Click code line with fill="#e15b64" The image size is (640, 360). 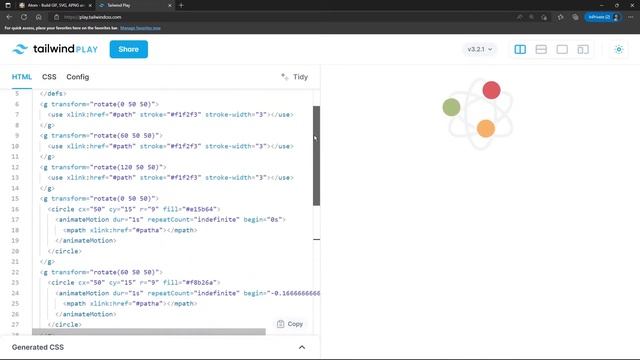pyautogui.click(x=134, y=209)
